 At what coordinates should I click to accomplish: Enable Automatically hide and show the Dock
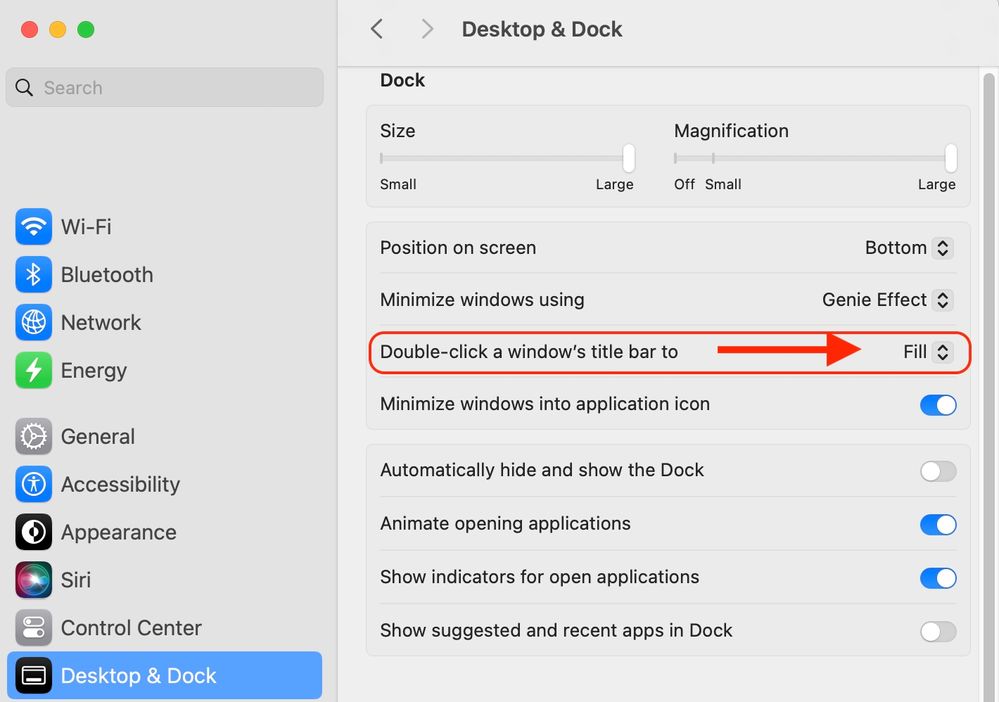[938, 471]
